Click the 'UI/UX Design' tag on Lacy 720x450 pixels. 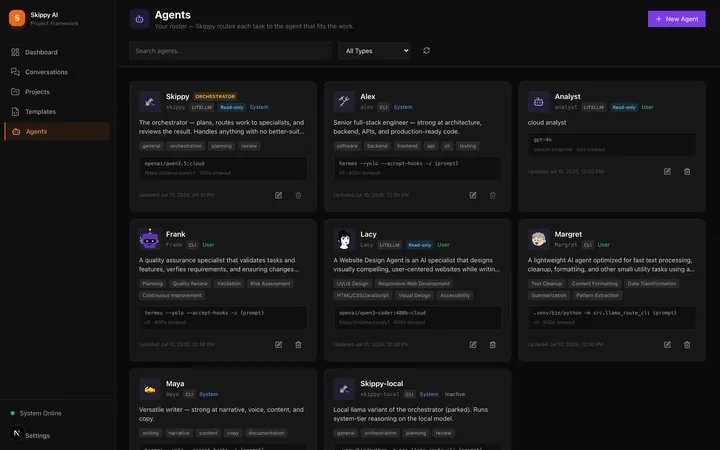(352, 284)
